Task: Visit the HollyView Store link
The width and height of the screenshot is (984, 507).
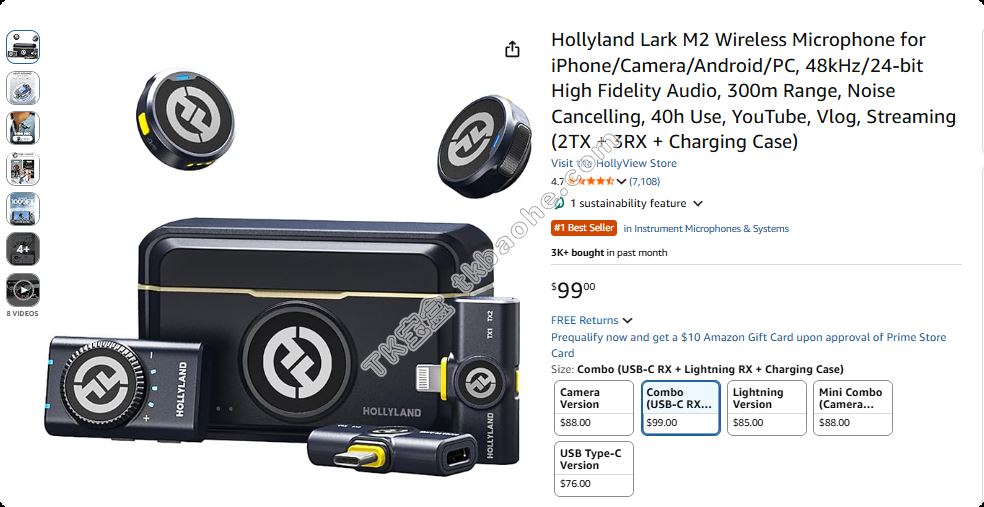Action: (x=614, y=163)
